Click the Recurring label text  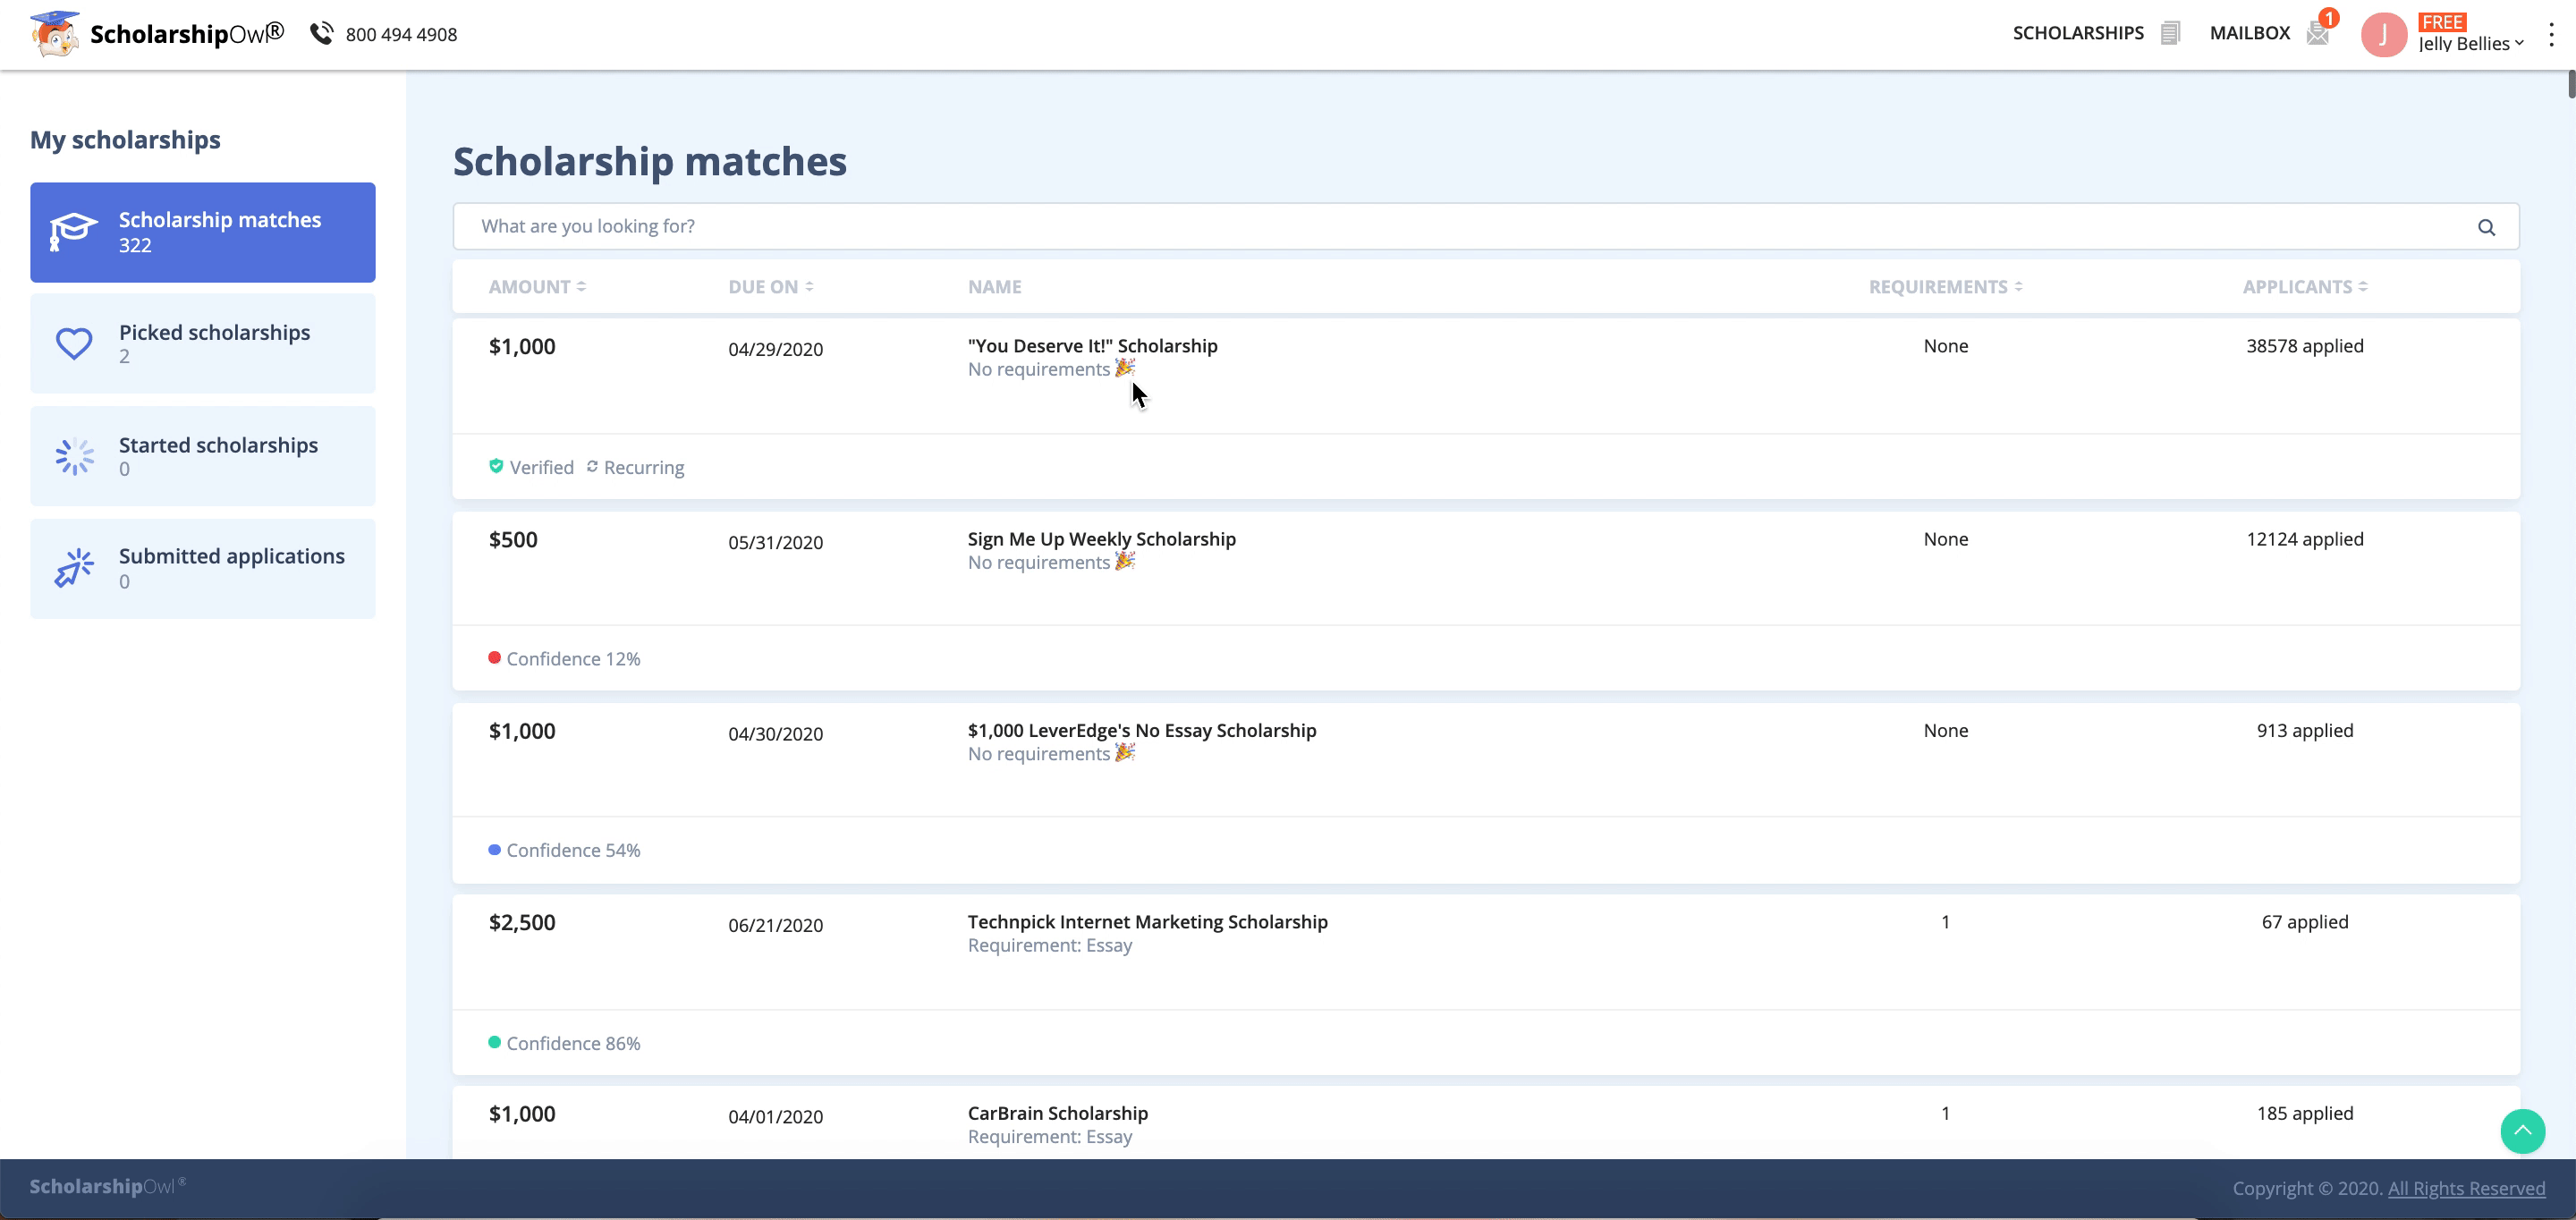pyautogui.click(x=643, y=467)
